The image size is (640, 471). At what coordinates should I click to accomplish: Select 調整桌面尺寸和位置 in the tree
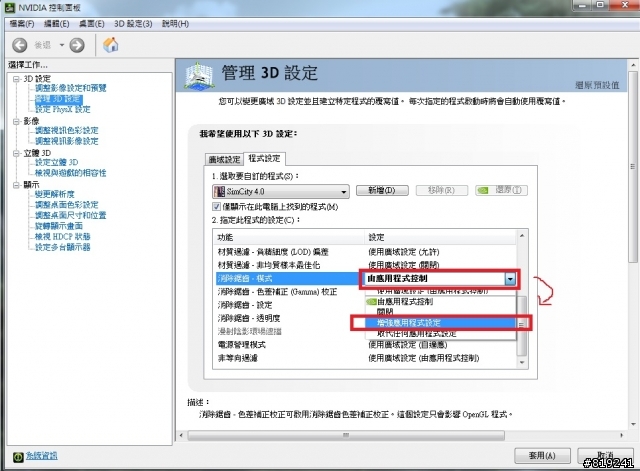[71, 216]
